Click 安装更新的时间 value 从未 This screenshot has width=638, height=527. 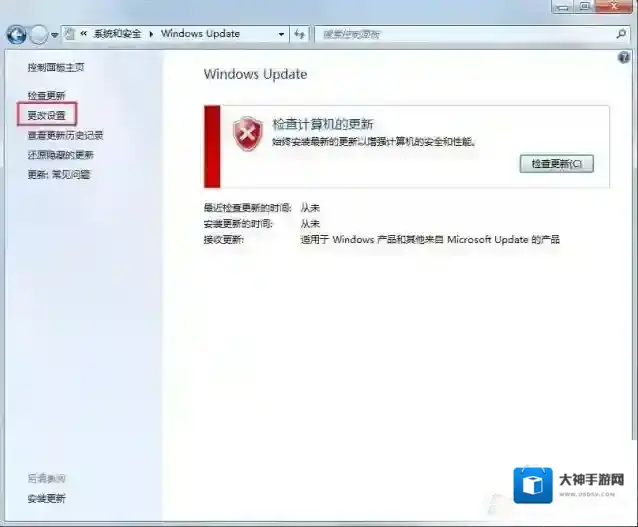[x=310, y=223]
